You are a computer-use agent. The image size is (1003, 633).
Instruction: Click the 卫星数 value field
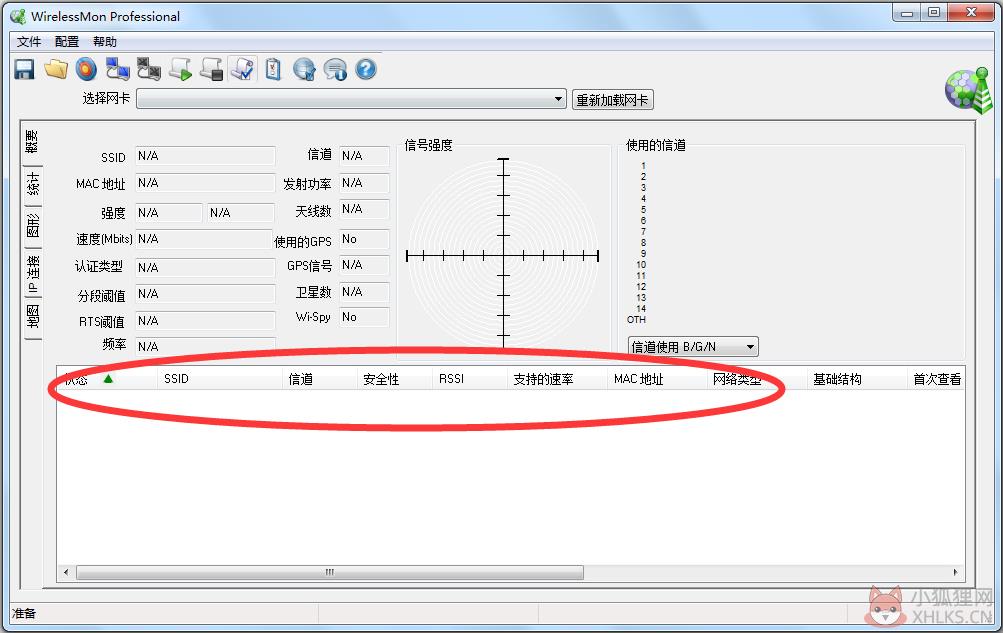tap(364, 292)
